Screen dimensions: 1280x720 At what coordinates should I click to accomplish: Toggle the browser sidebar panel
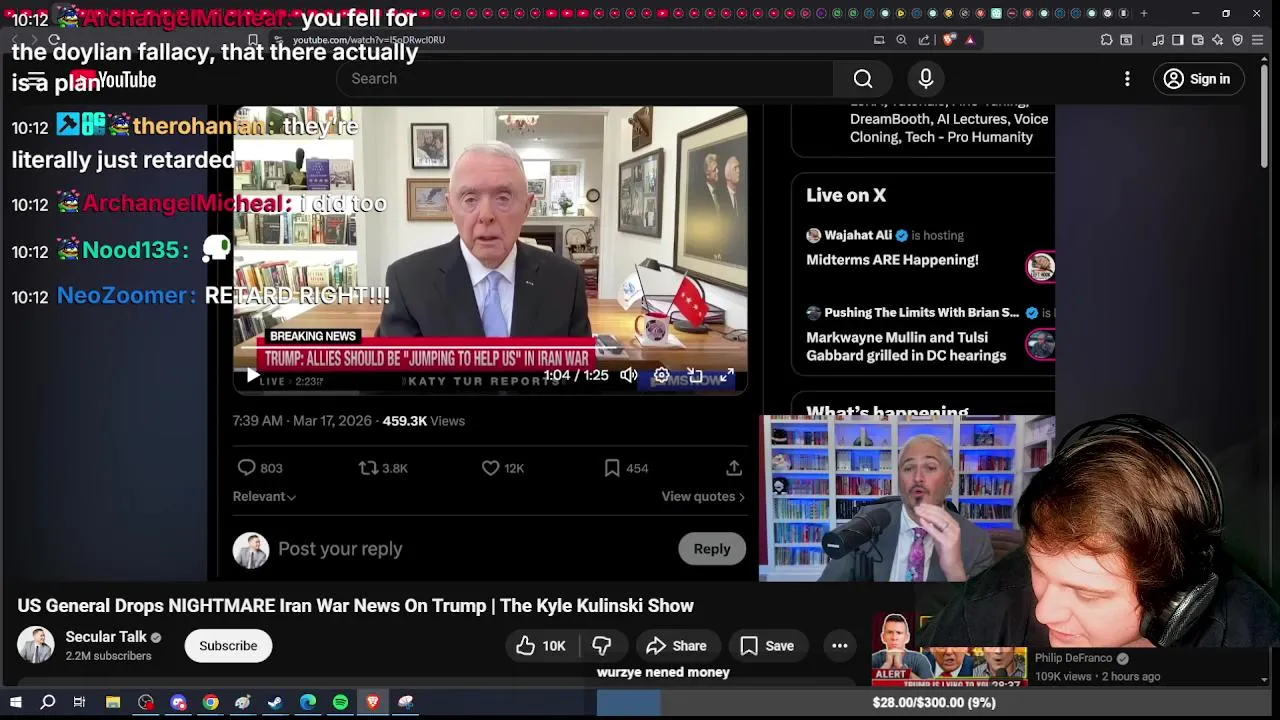1177,40
